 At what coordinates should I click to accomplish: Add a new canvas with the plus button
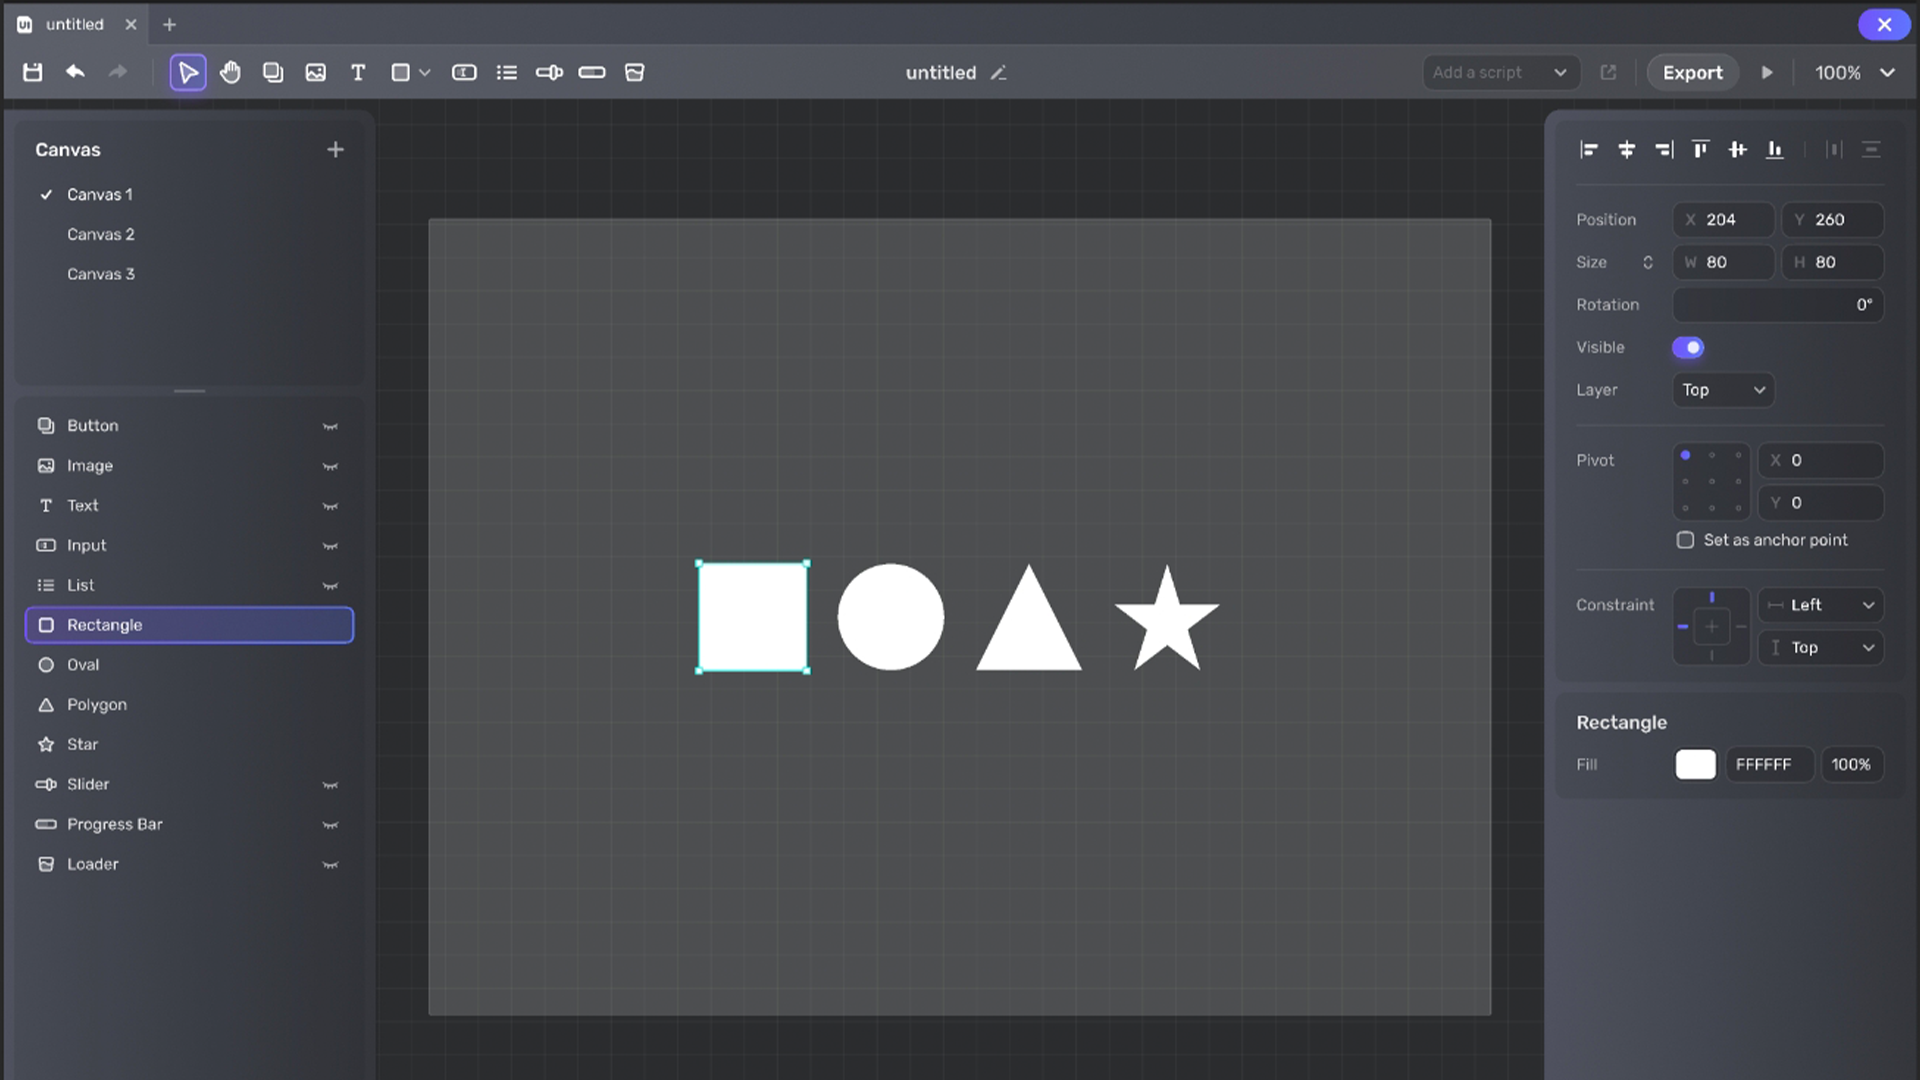click(x=336, y=149)
